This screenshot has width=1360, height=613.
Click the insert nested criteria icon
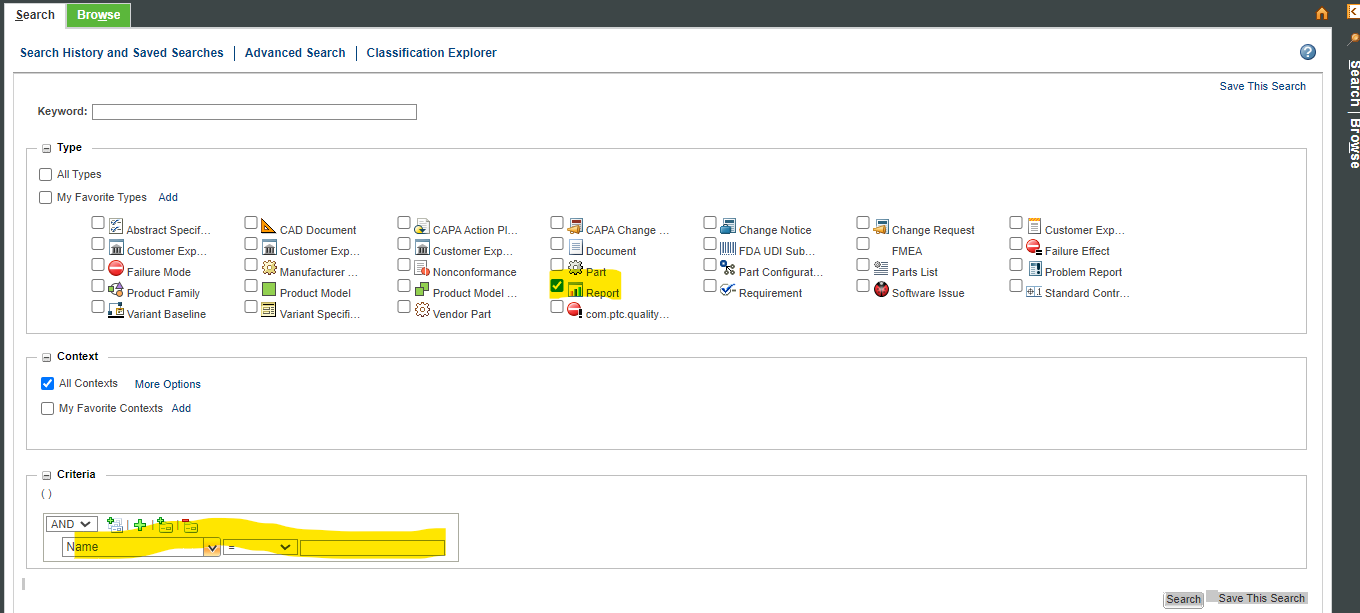pyautogui.click(x=115, y=524)
